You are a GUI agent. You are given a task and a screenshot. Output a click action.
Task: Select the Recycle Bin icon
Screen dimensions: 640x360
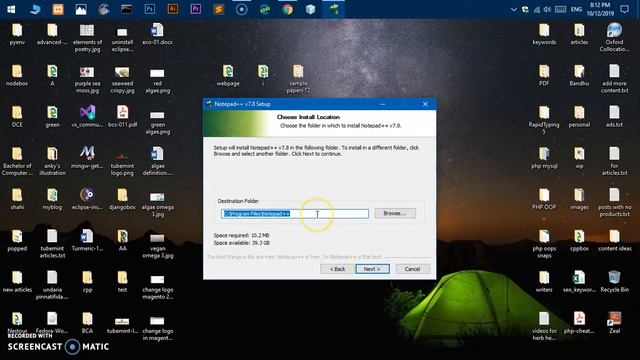tap(614, 282)
